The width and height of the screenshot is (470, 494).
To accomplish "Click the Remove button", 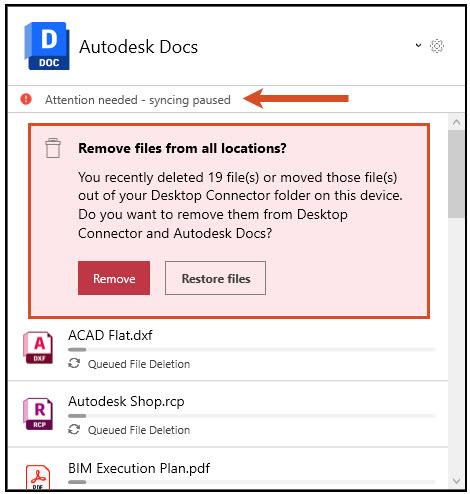I will (x=114, y=278).
